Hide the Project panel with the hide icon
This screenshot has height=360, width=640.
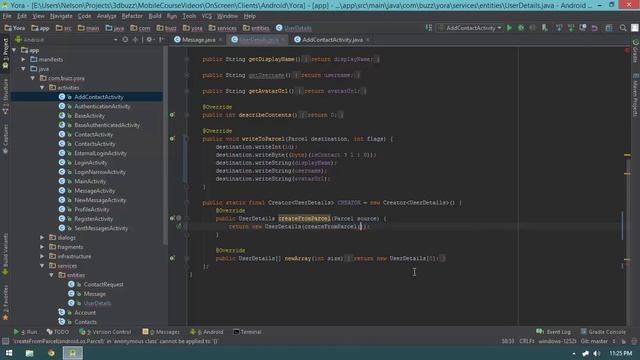coord(162,40)
